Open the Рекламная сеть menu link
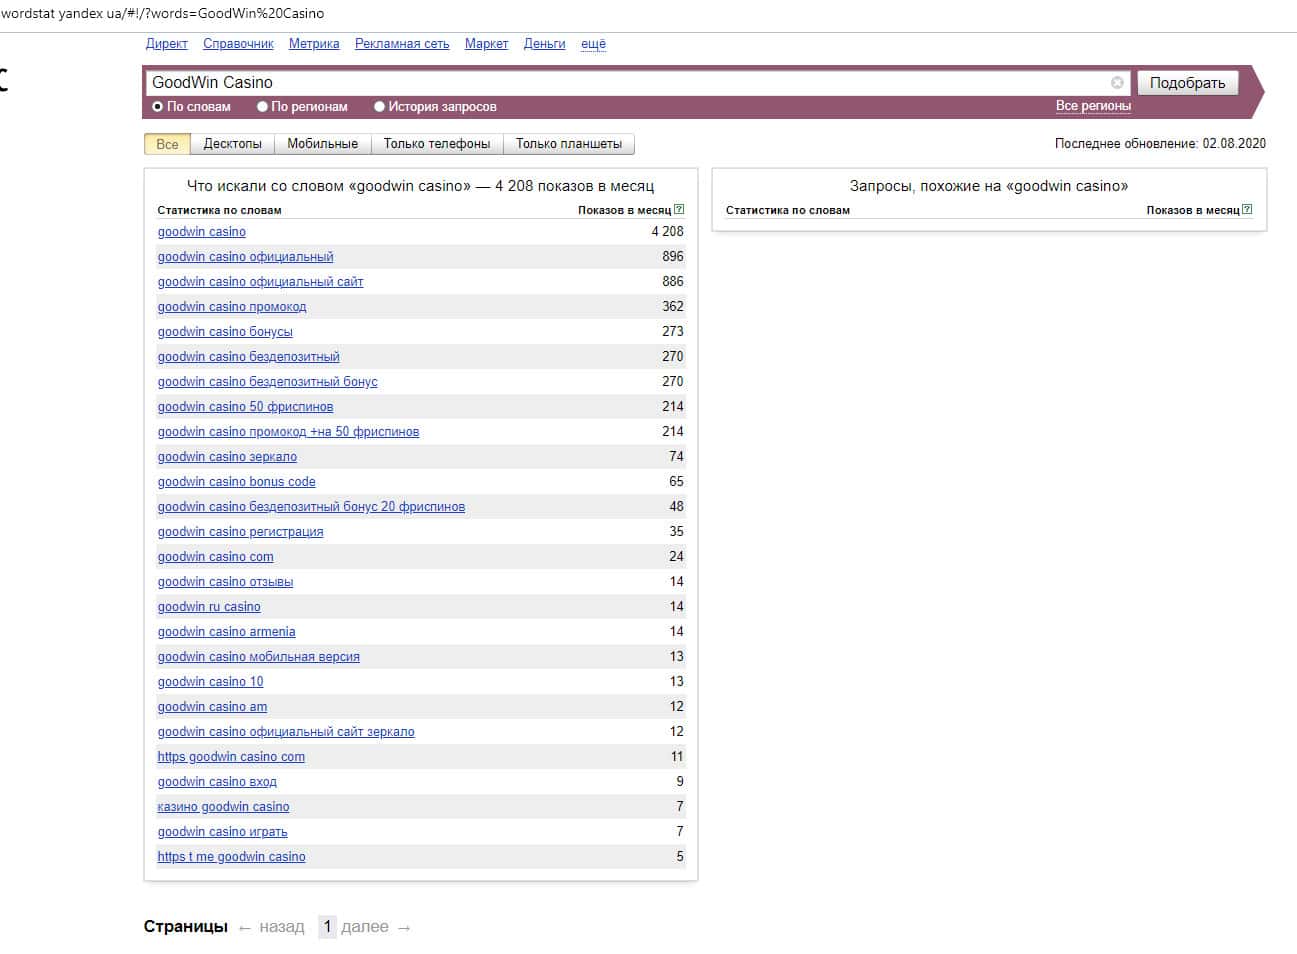The image size is (1297, 954). tap(402, 44)
